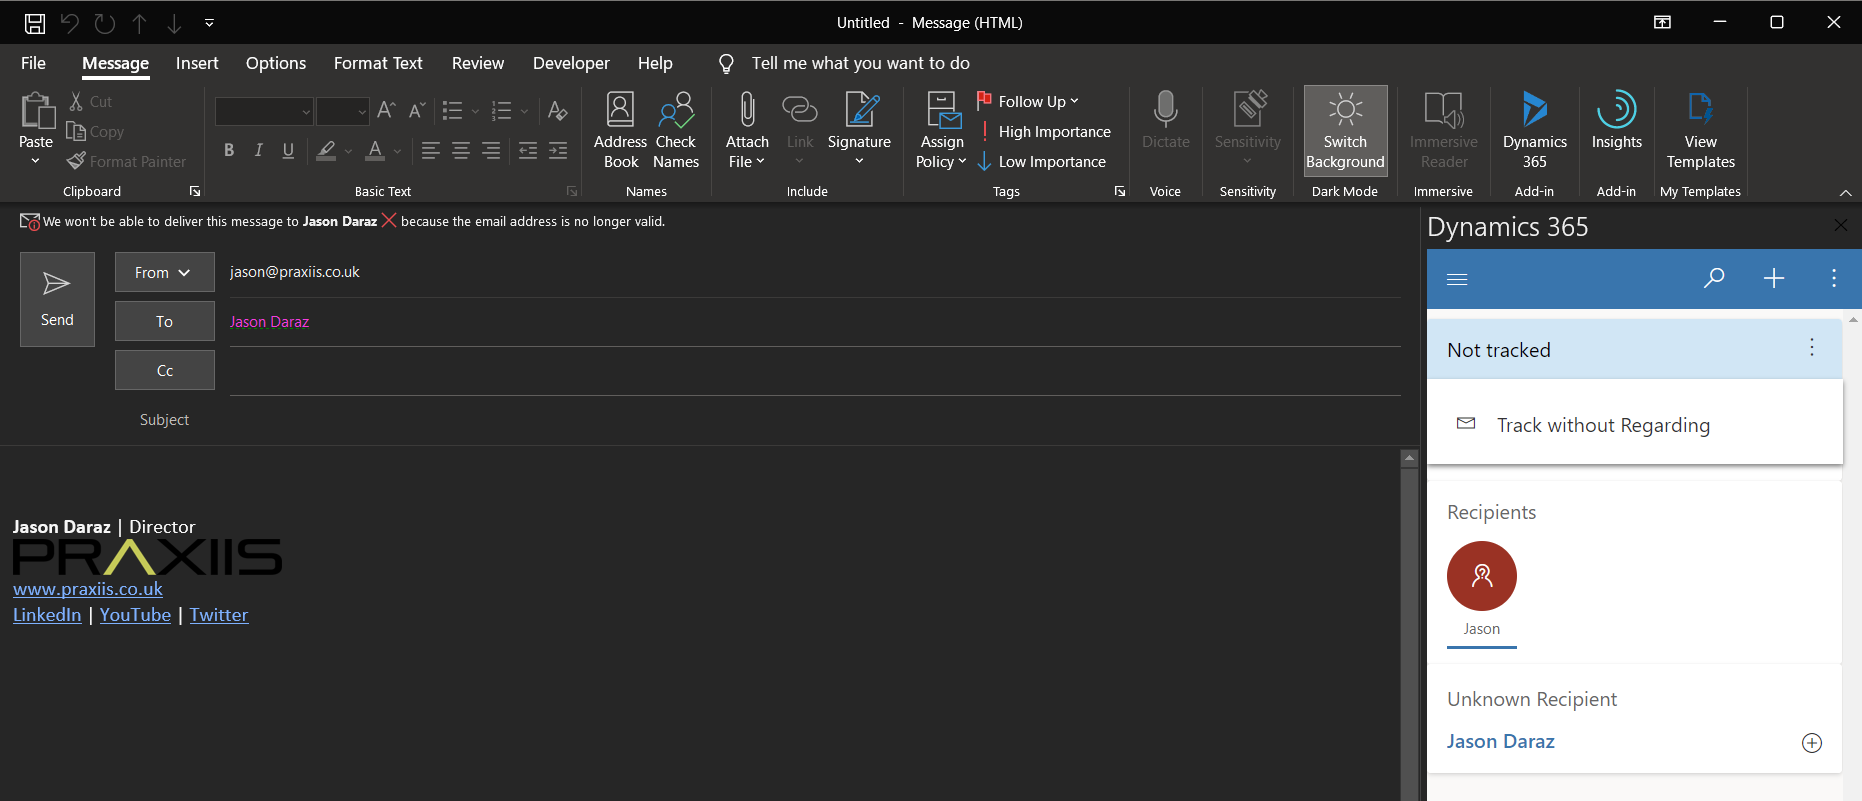Image resolution: width=1862 pixels, height=801 pixels.
Task: Toggle italic formatting
Action: (x=258, y=150)
